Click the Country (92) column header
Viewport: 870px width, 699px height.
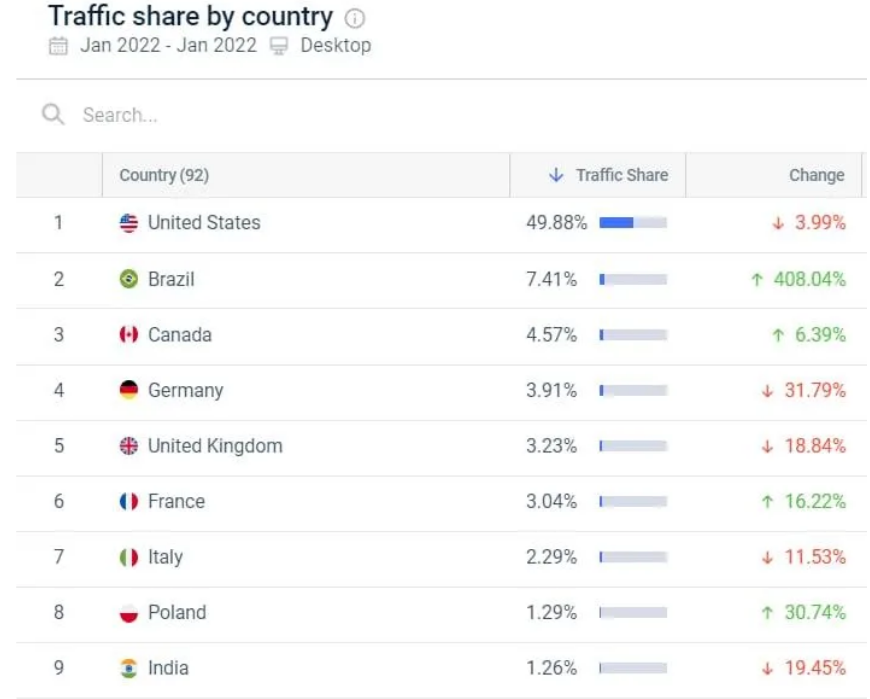click(164, 175)
